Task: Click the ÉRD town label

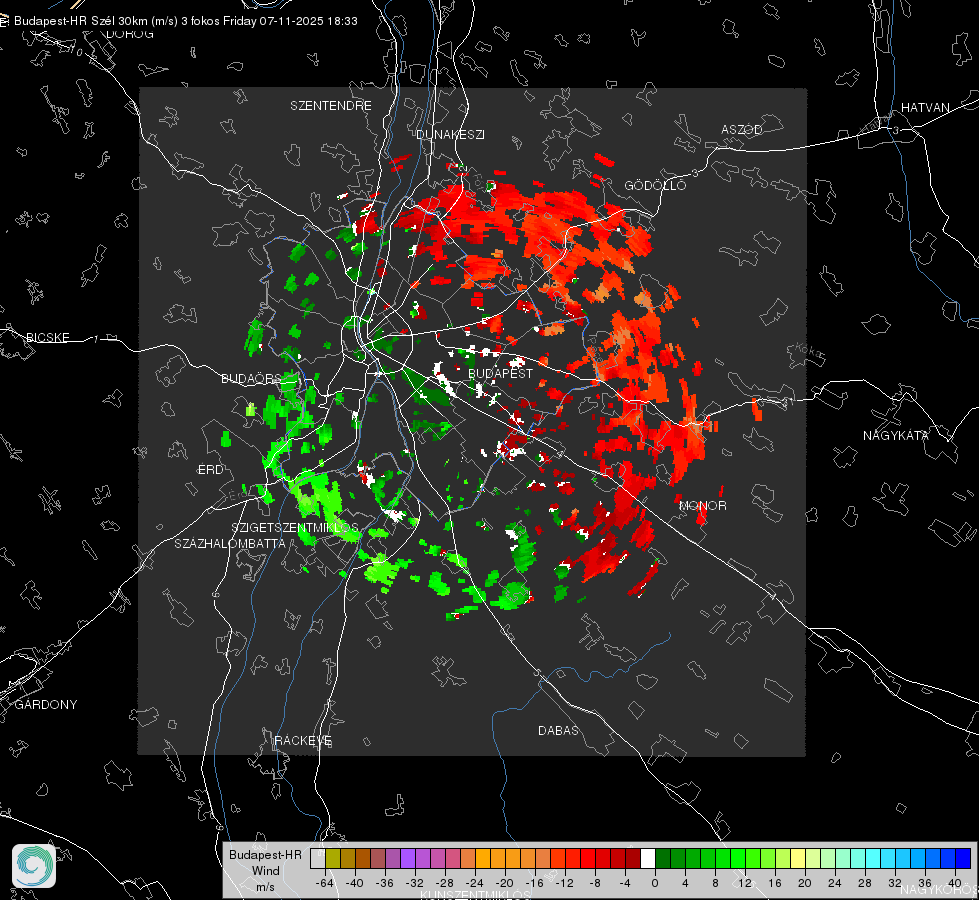Action: pyautogui.click(x=210, y=470)
